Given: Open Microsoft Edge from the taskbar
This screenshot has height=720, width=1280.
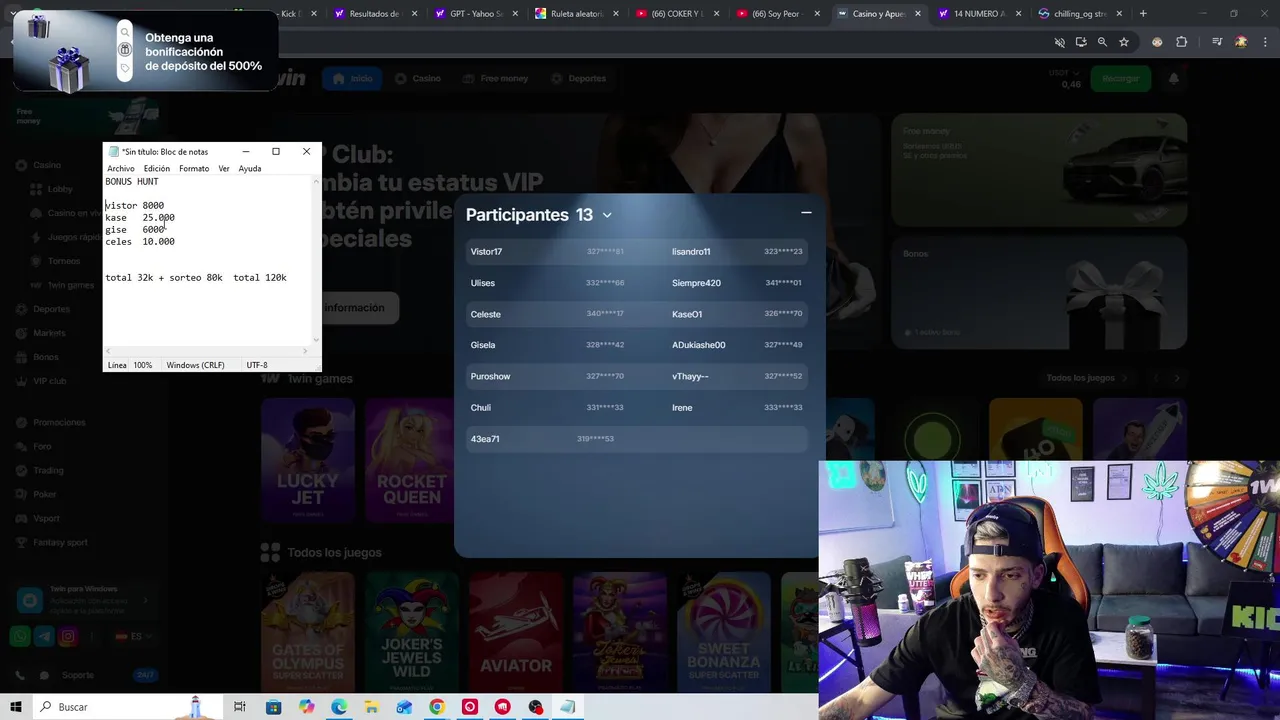Looking at the screenshot, I should (339, 707).
